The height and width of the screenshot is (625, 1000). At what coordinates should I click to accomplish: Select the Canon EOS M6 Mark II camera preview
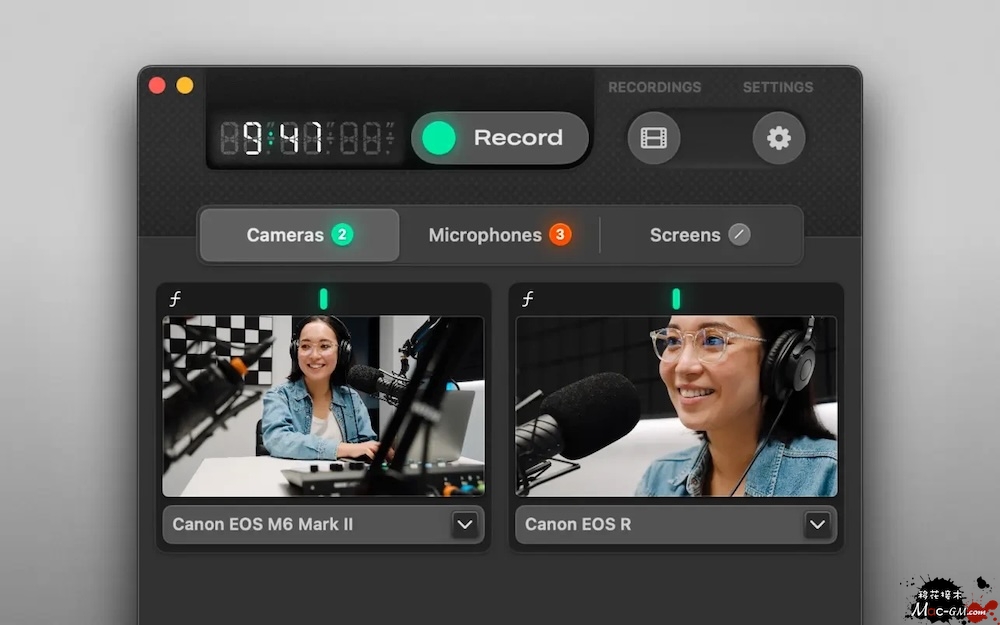click(323, 406)
